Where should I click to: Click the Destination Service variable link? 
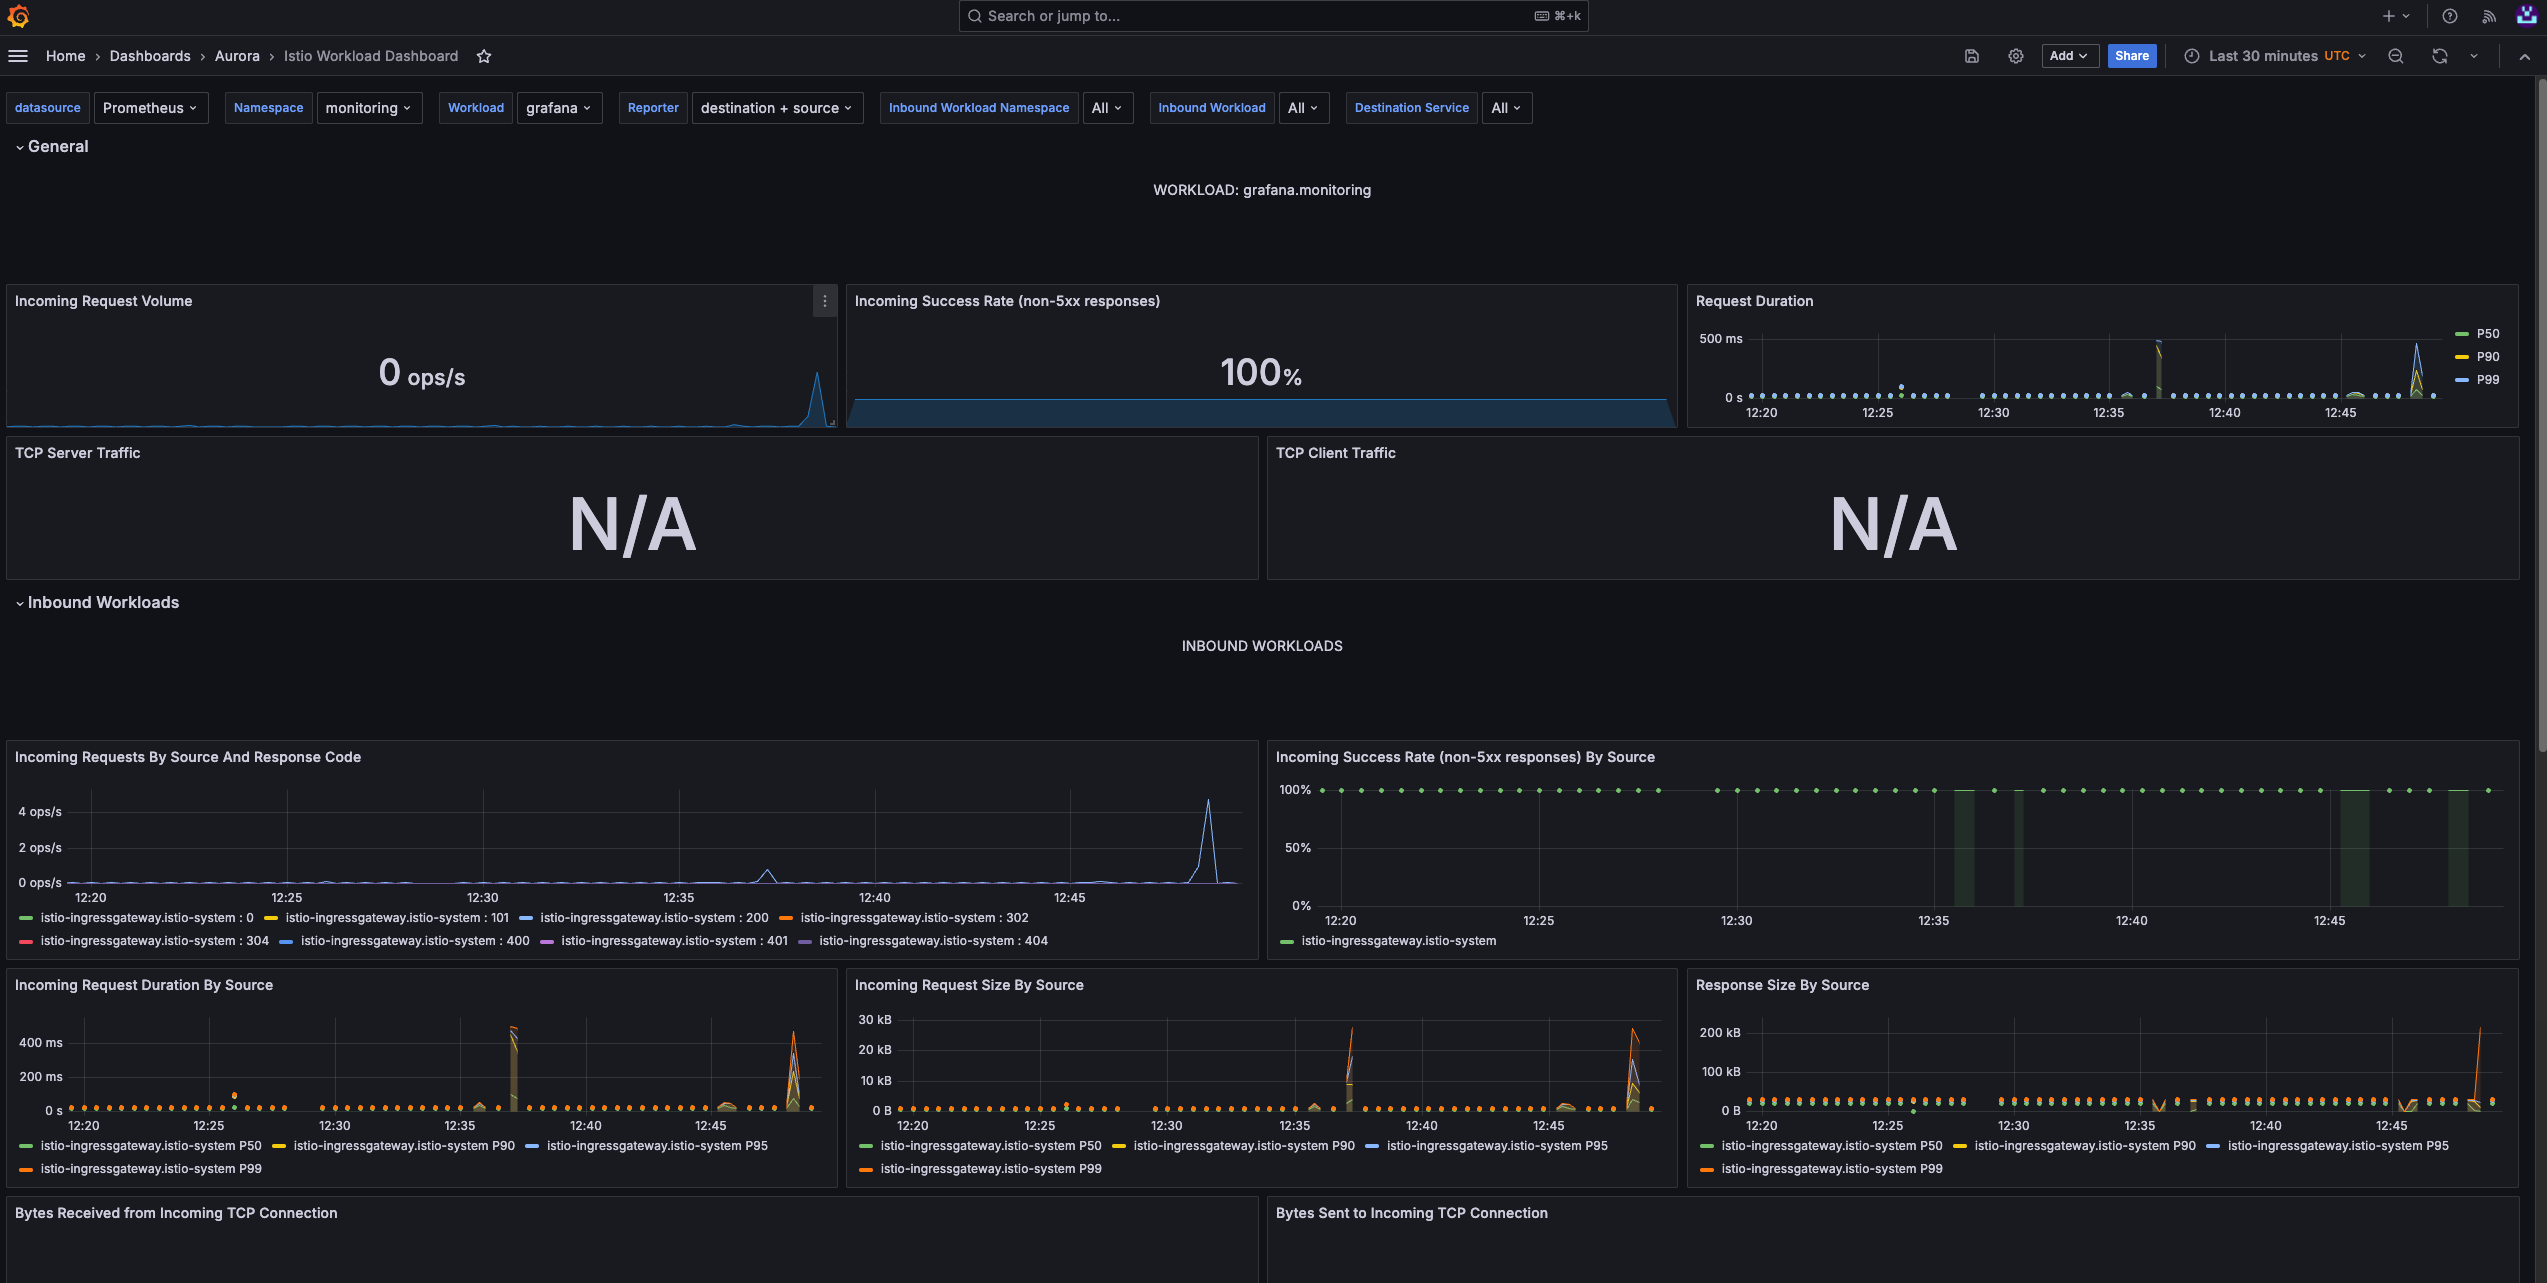(x=1411, y=107)
